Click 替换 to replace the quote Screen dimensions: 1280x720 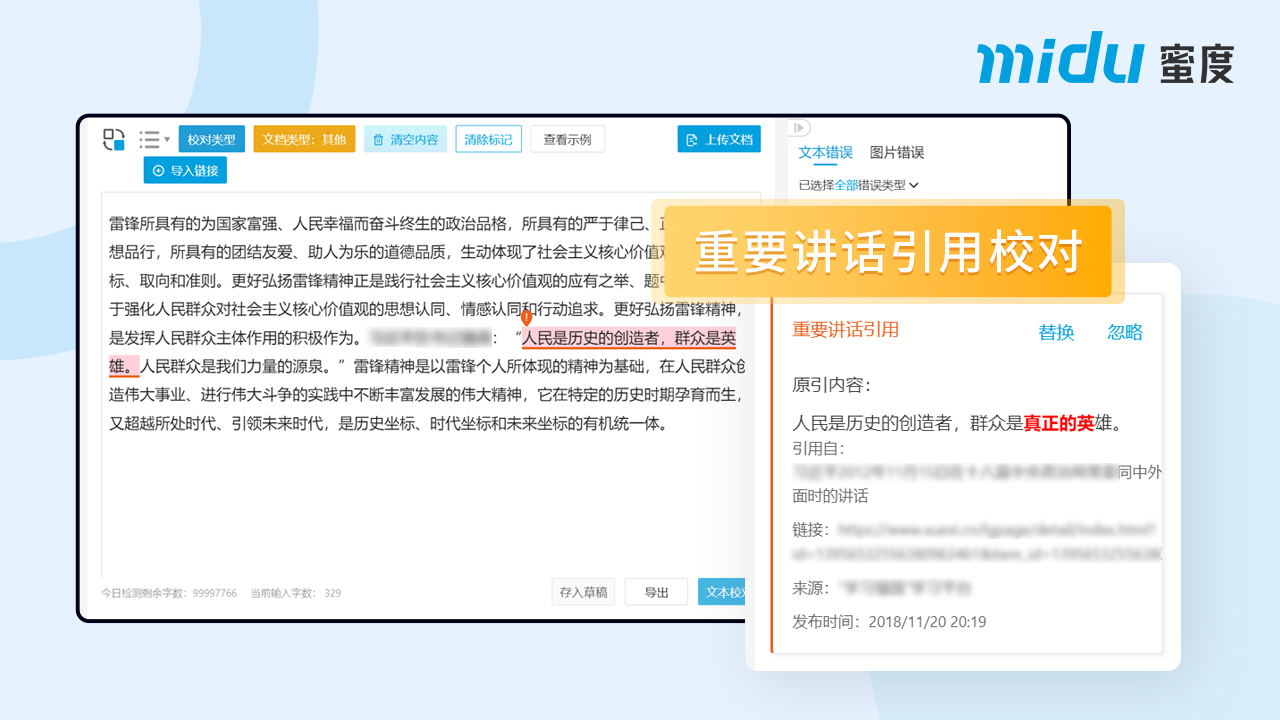coord(1056,333)
